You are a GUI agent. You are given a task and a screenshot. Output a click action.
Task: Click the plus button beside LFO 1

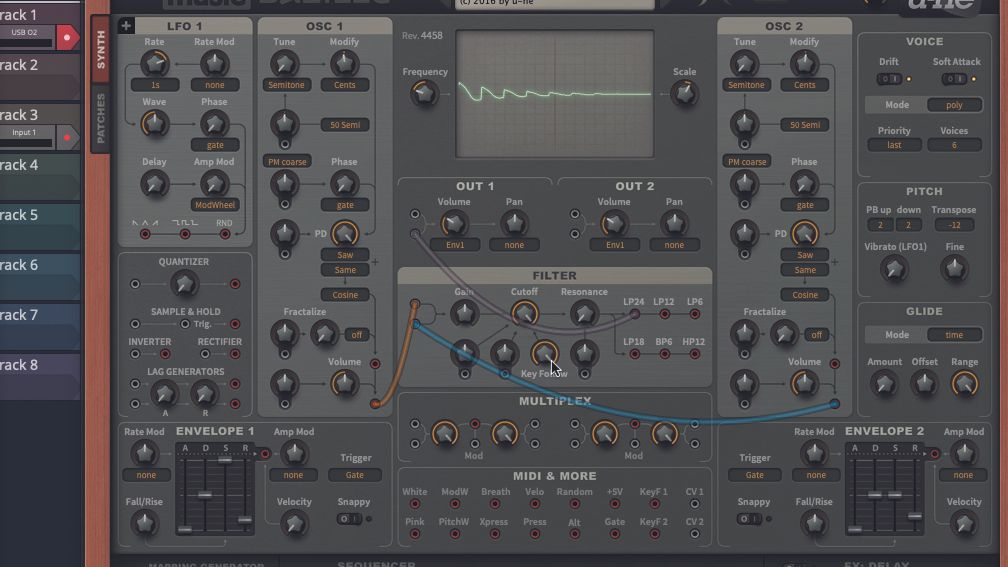coord(126,26)
